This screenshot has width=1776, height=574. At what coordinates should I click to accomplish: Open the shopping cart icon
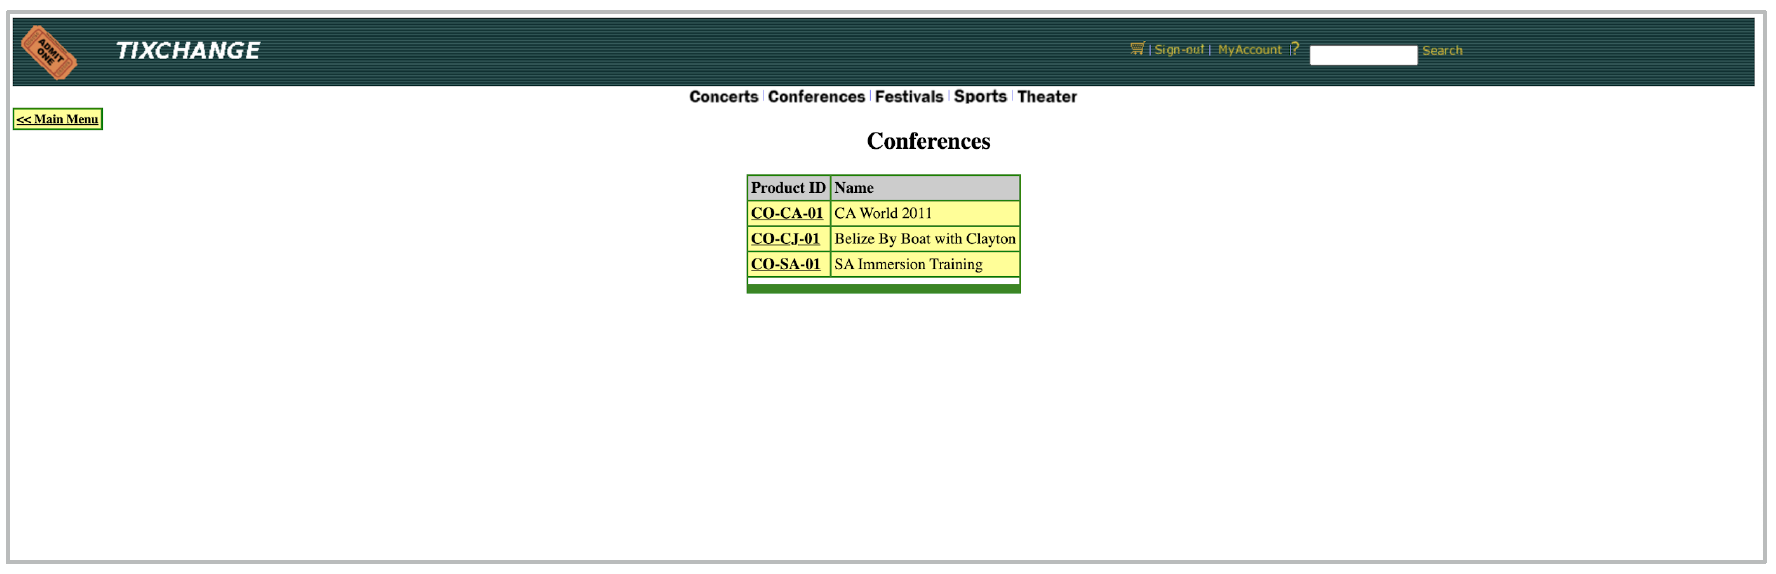(1137, 48)
